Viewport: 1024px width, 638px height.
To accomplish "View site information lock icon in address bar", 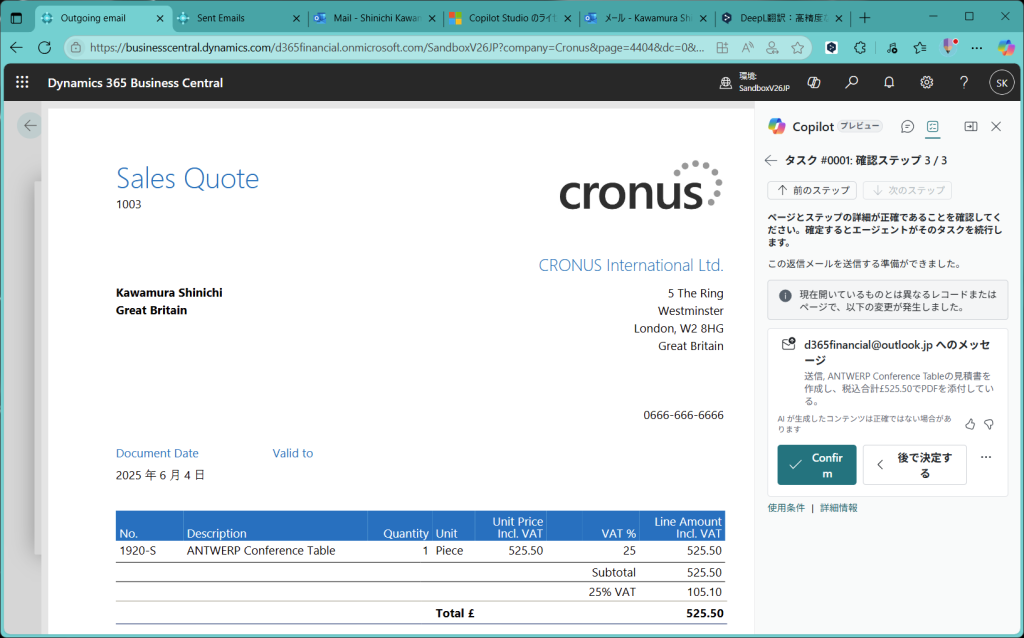I will tap(76, 48).
